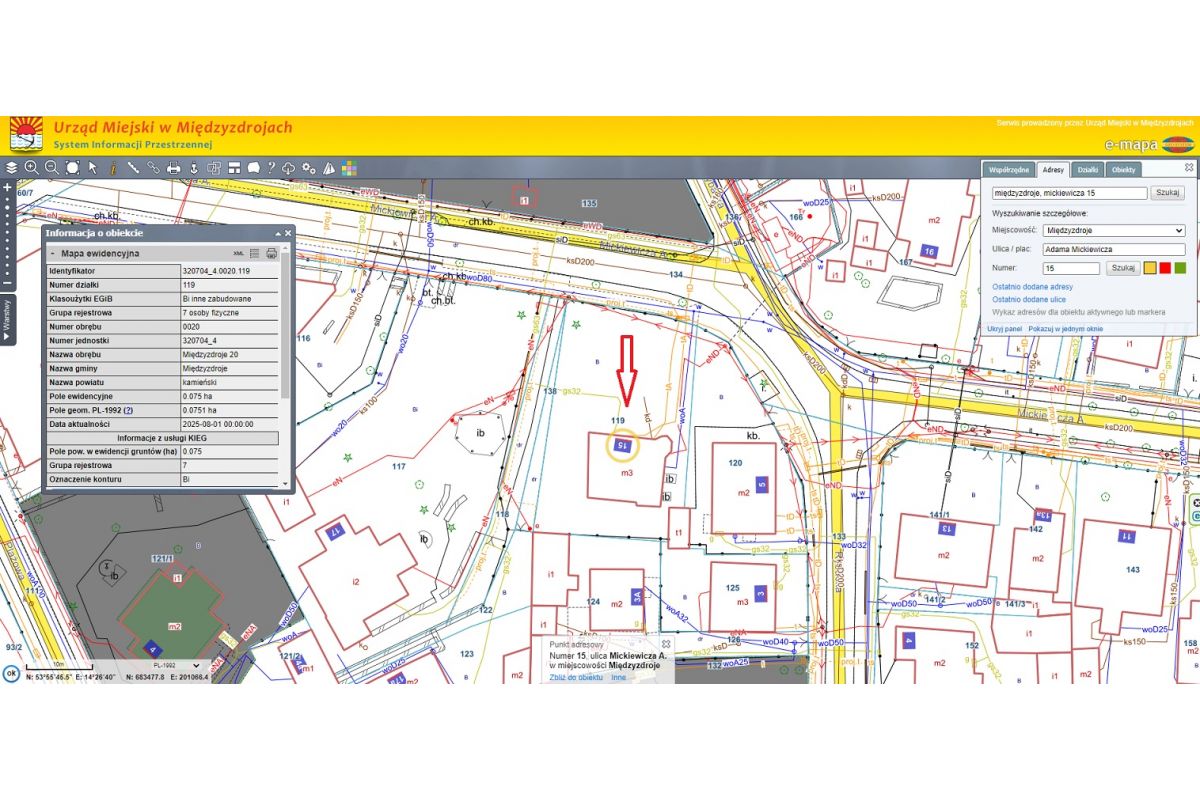
Task: Click the XML export icon
Action: (x=238, y=253)
